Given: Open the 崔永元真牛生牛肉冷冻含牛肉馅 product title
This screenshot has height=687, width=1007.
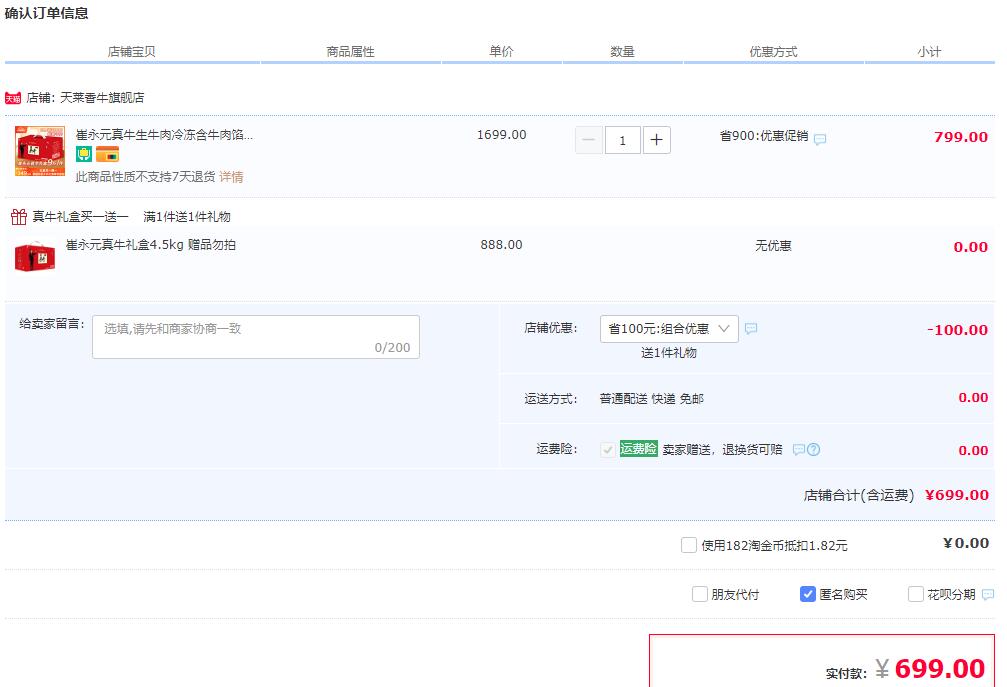Looking at the screenshot, I should [164, 135].
